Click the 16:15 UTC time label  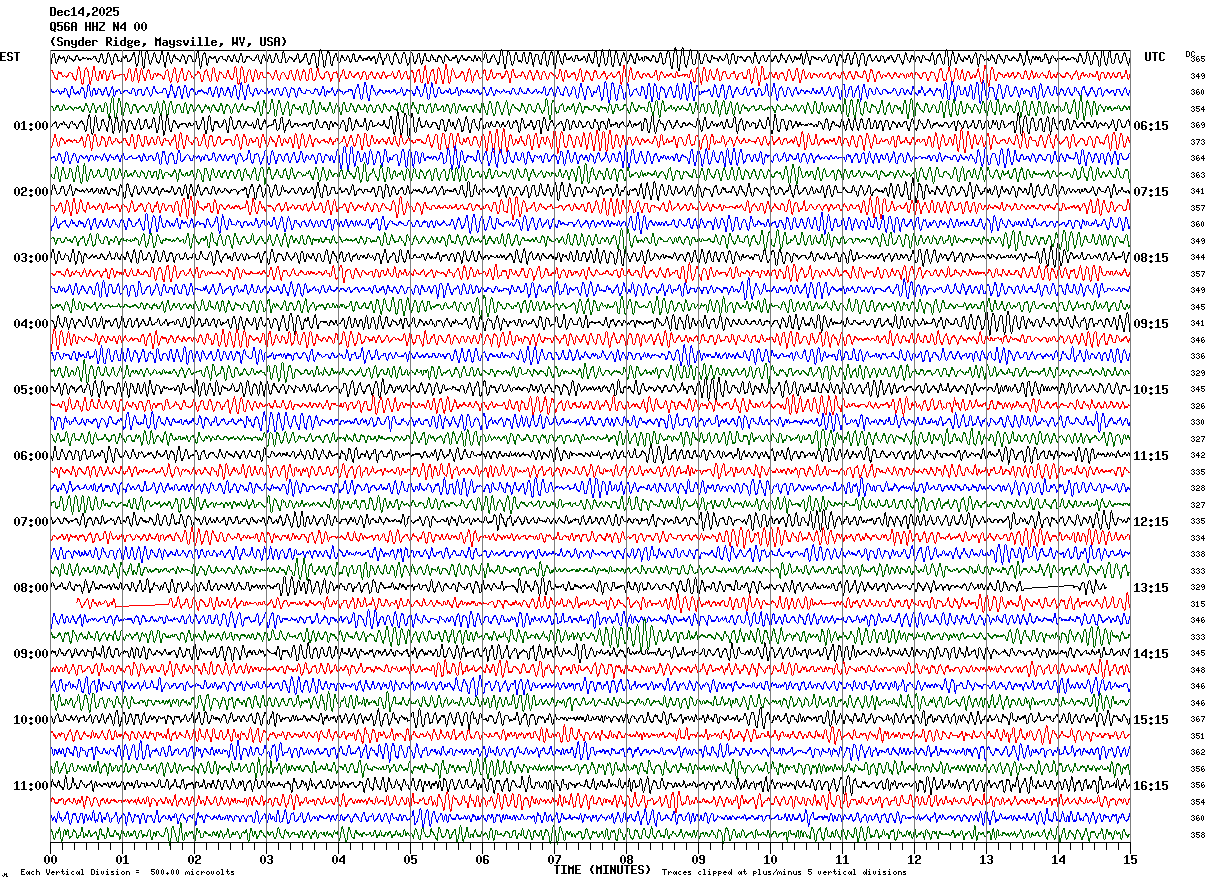1150,786
